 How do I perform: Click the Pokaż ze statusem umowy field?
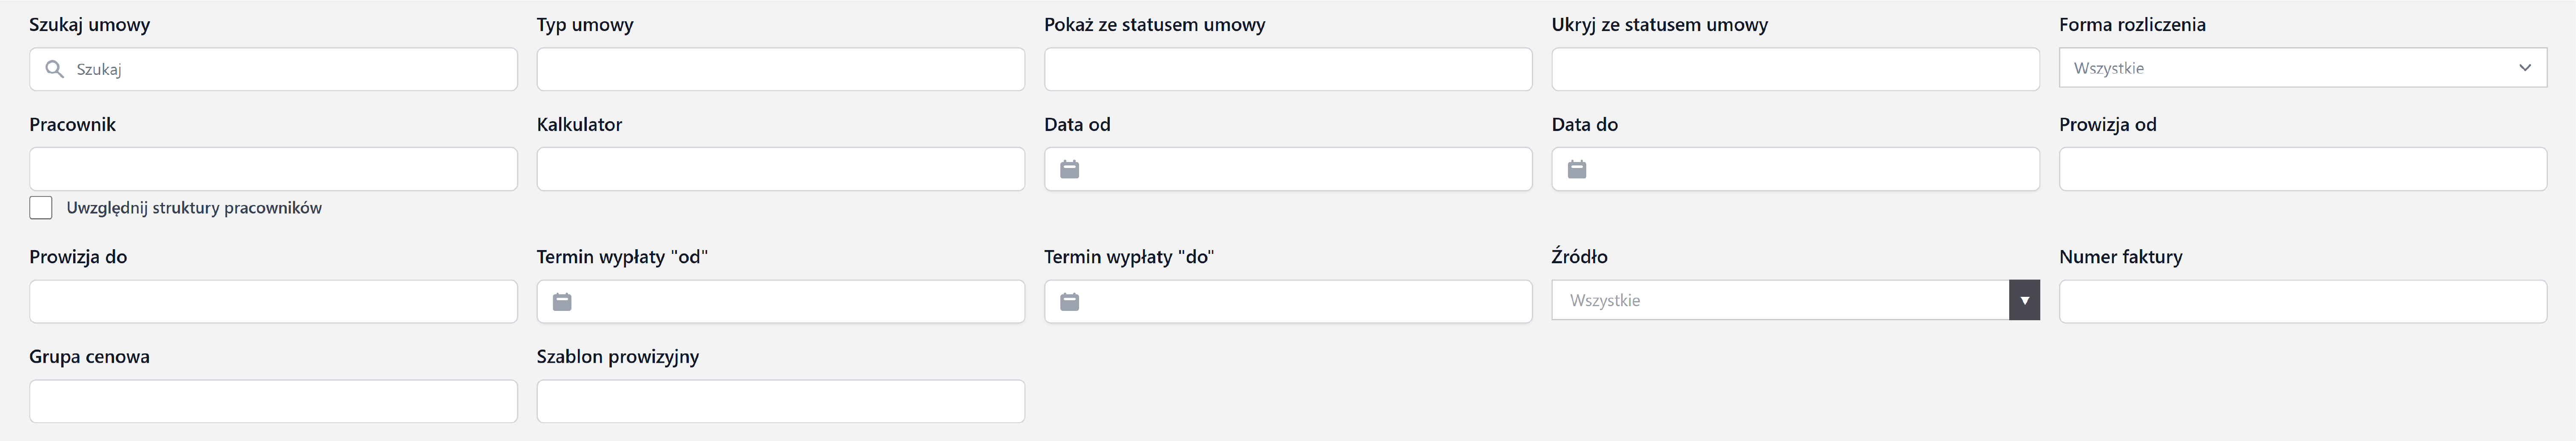(1287, 69)
